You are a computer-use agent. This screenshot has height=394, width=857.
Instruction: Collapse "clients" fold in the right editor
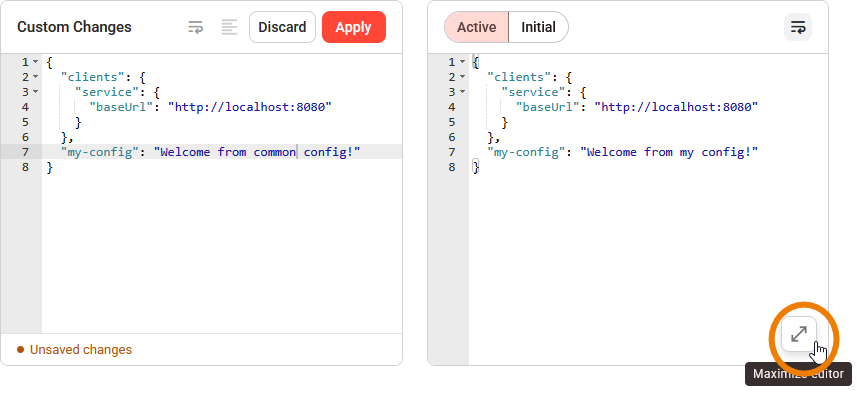(462, 77)
